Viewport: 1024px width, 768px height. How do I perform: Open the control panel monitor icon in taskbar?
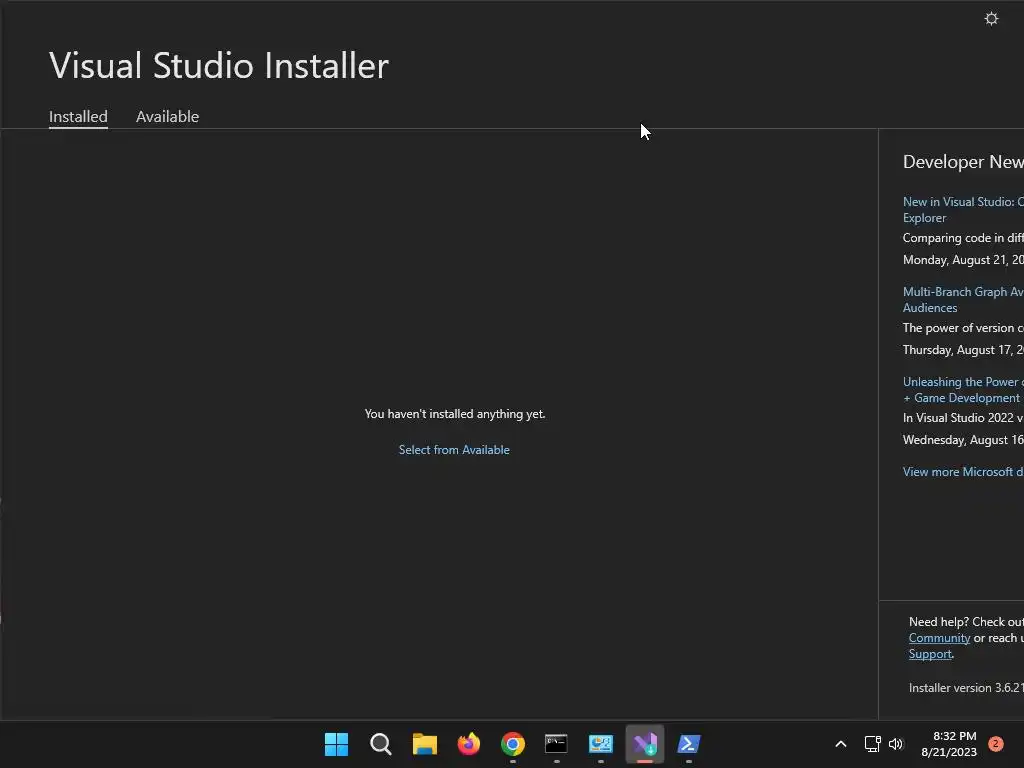pyautogui.click(x=601, y=744)
